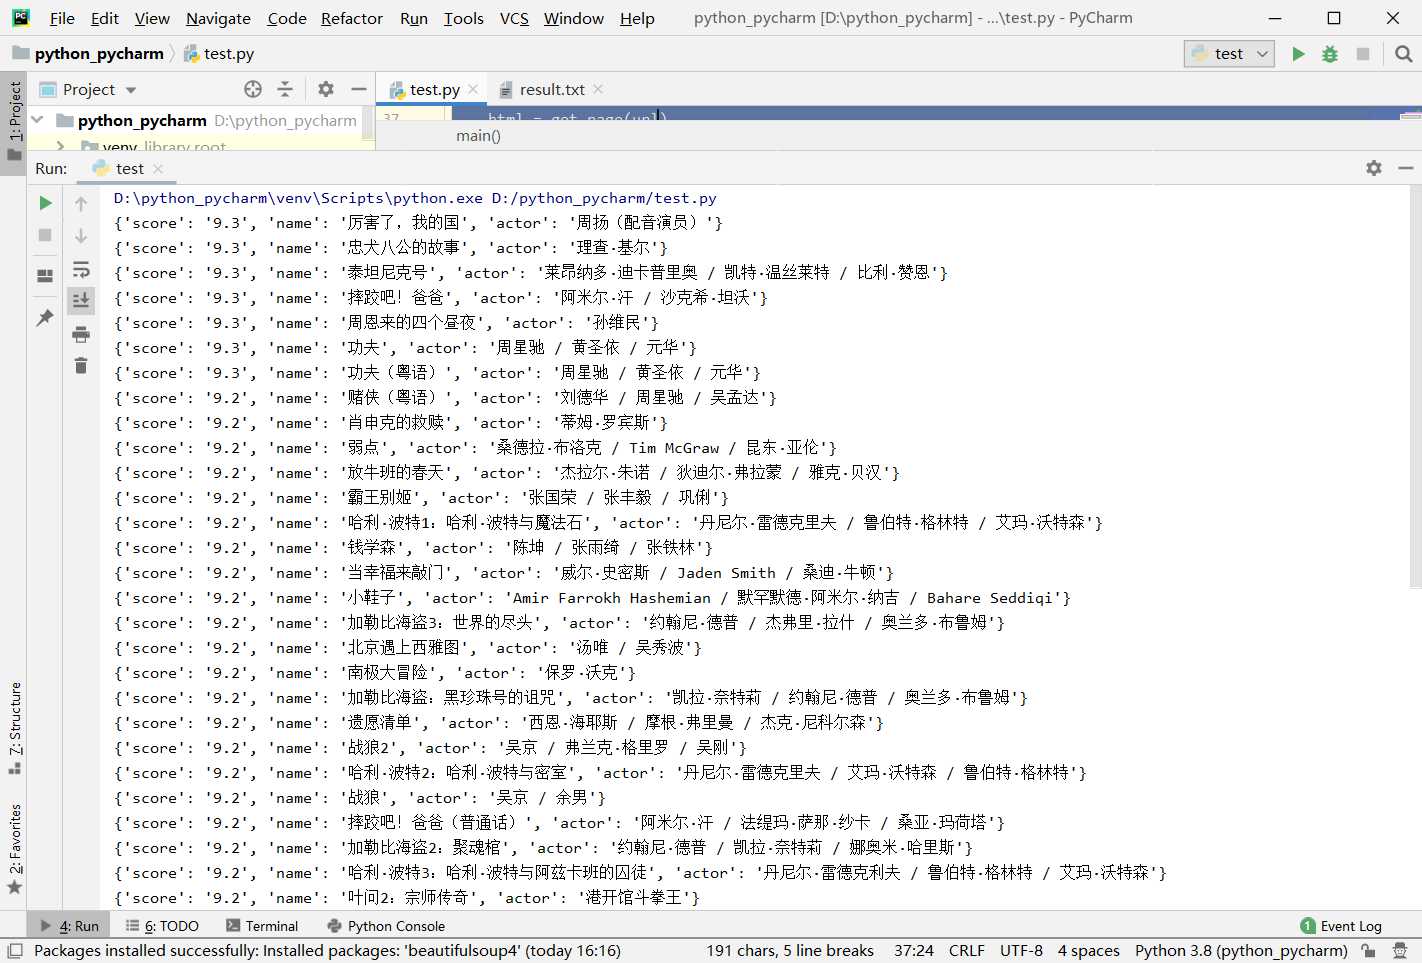The image size is (1422, 963).
Task: Click test.py breadcrumb in navigation bar
Action: (219, 54)
